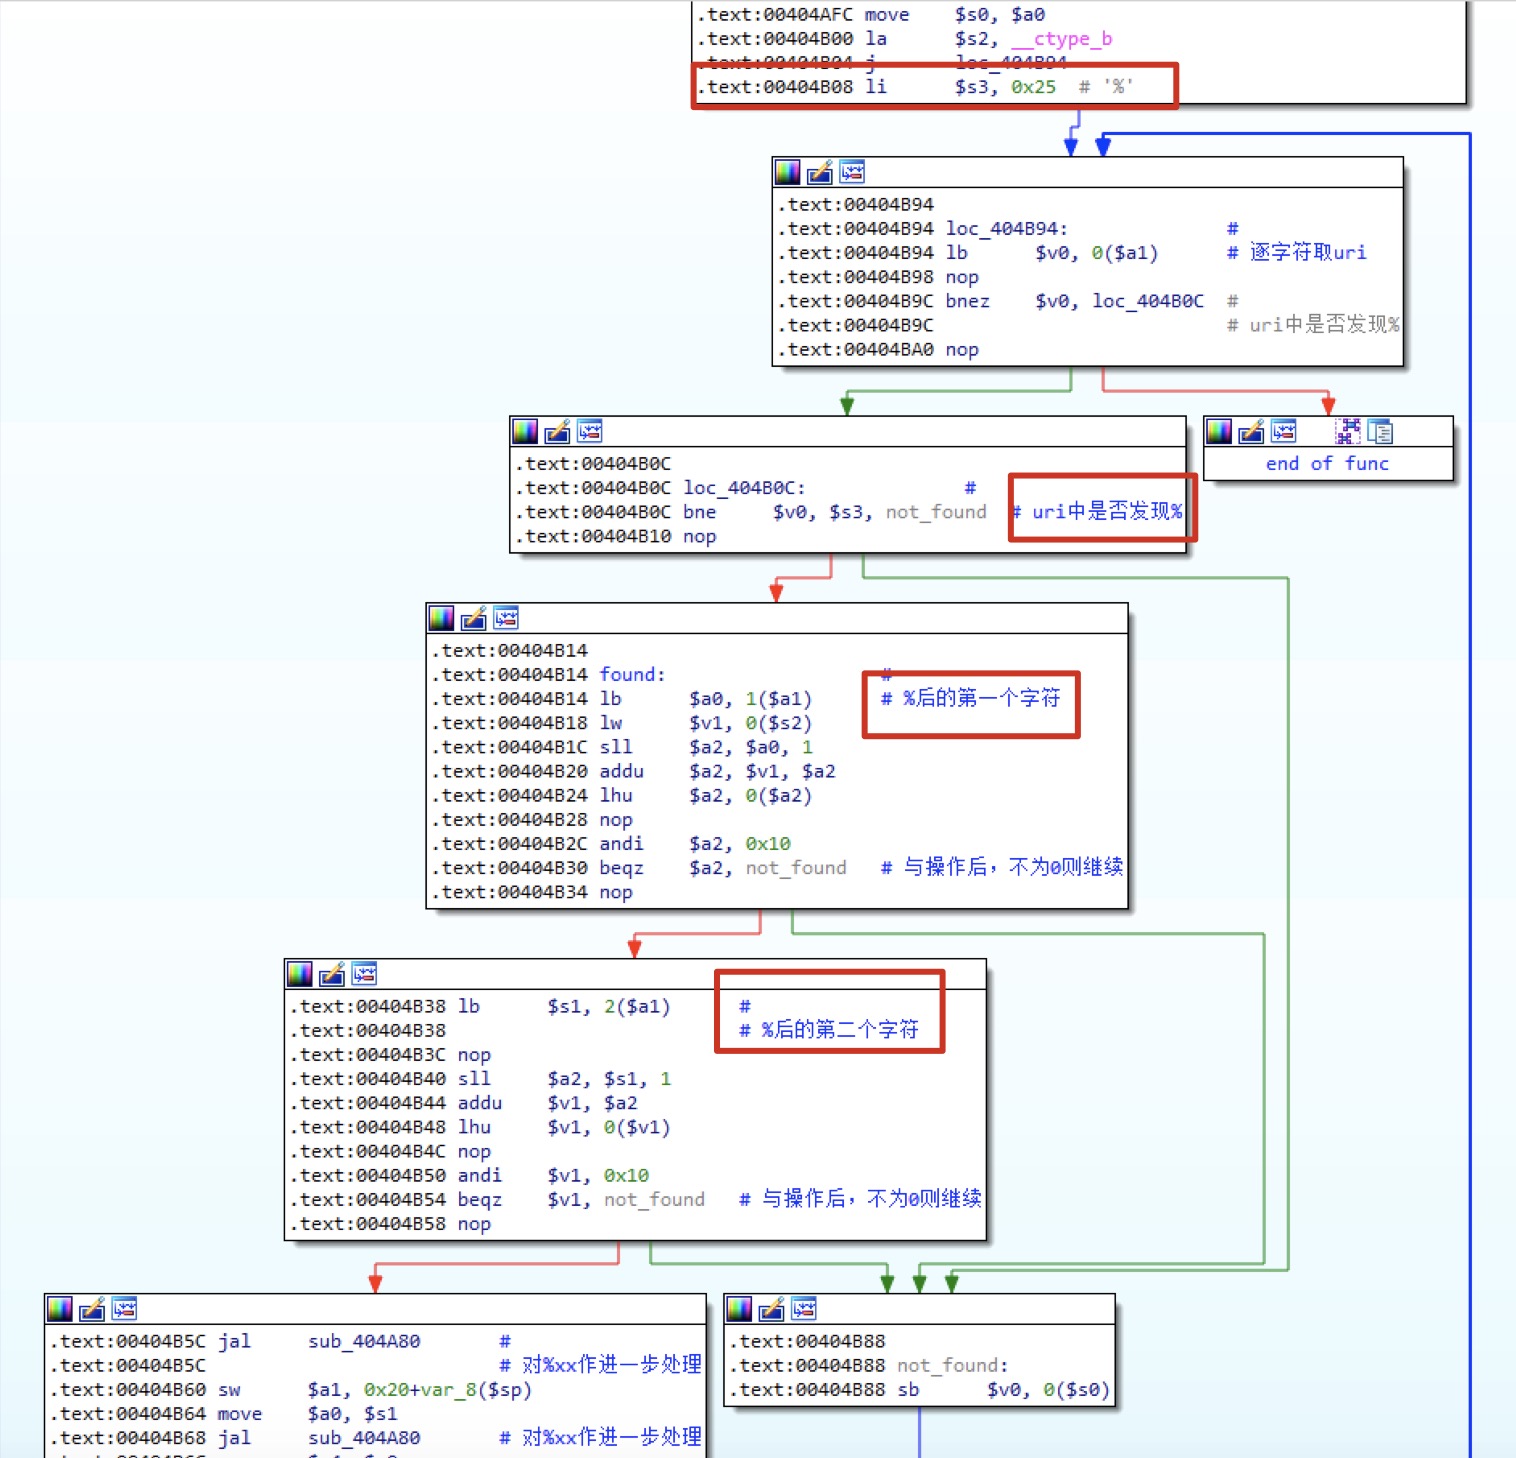Click the fourth header icon on the end of func node
Screen dimensions: 1516x1458
pyautogui.click(x=1348, y=431)
